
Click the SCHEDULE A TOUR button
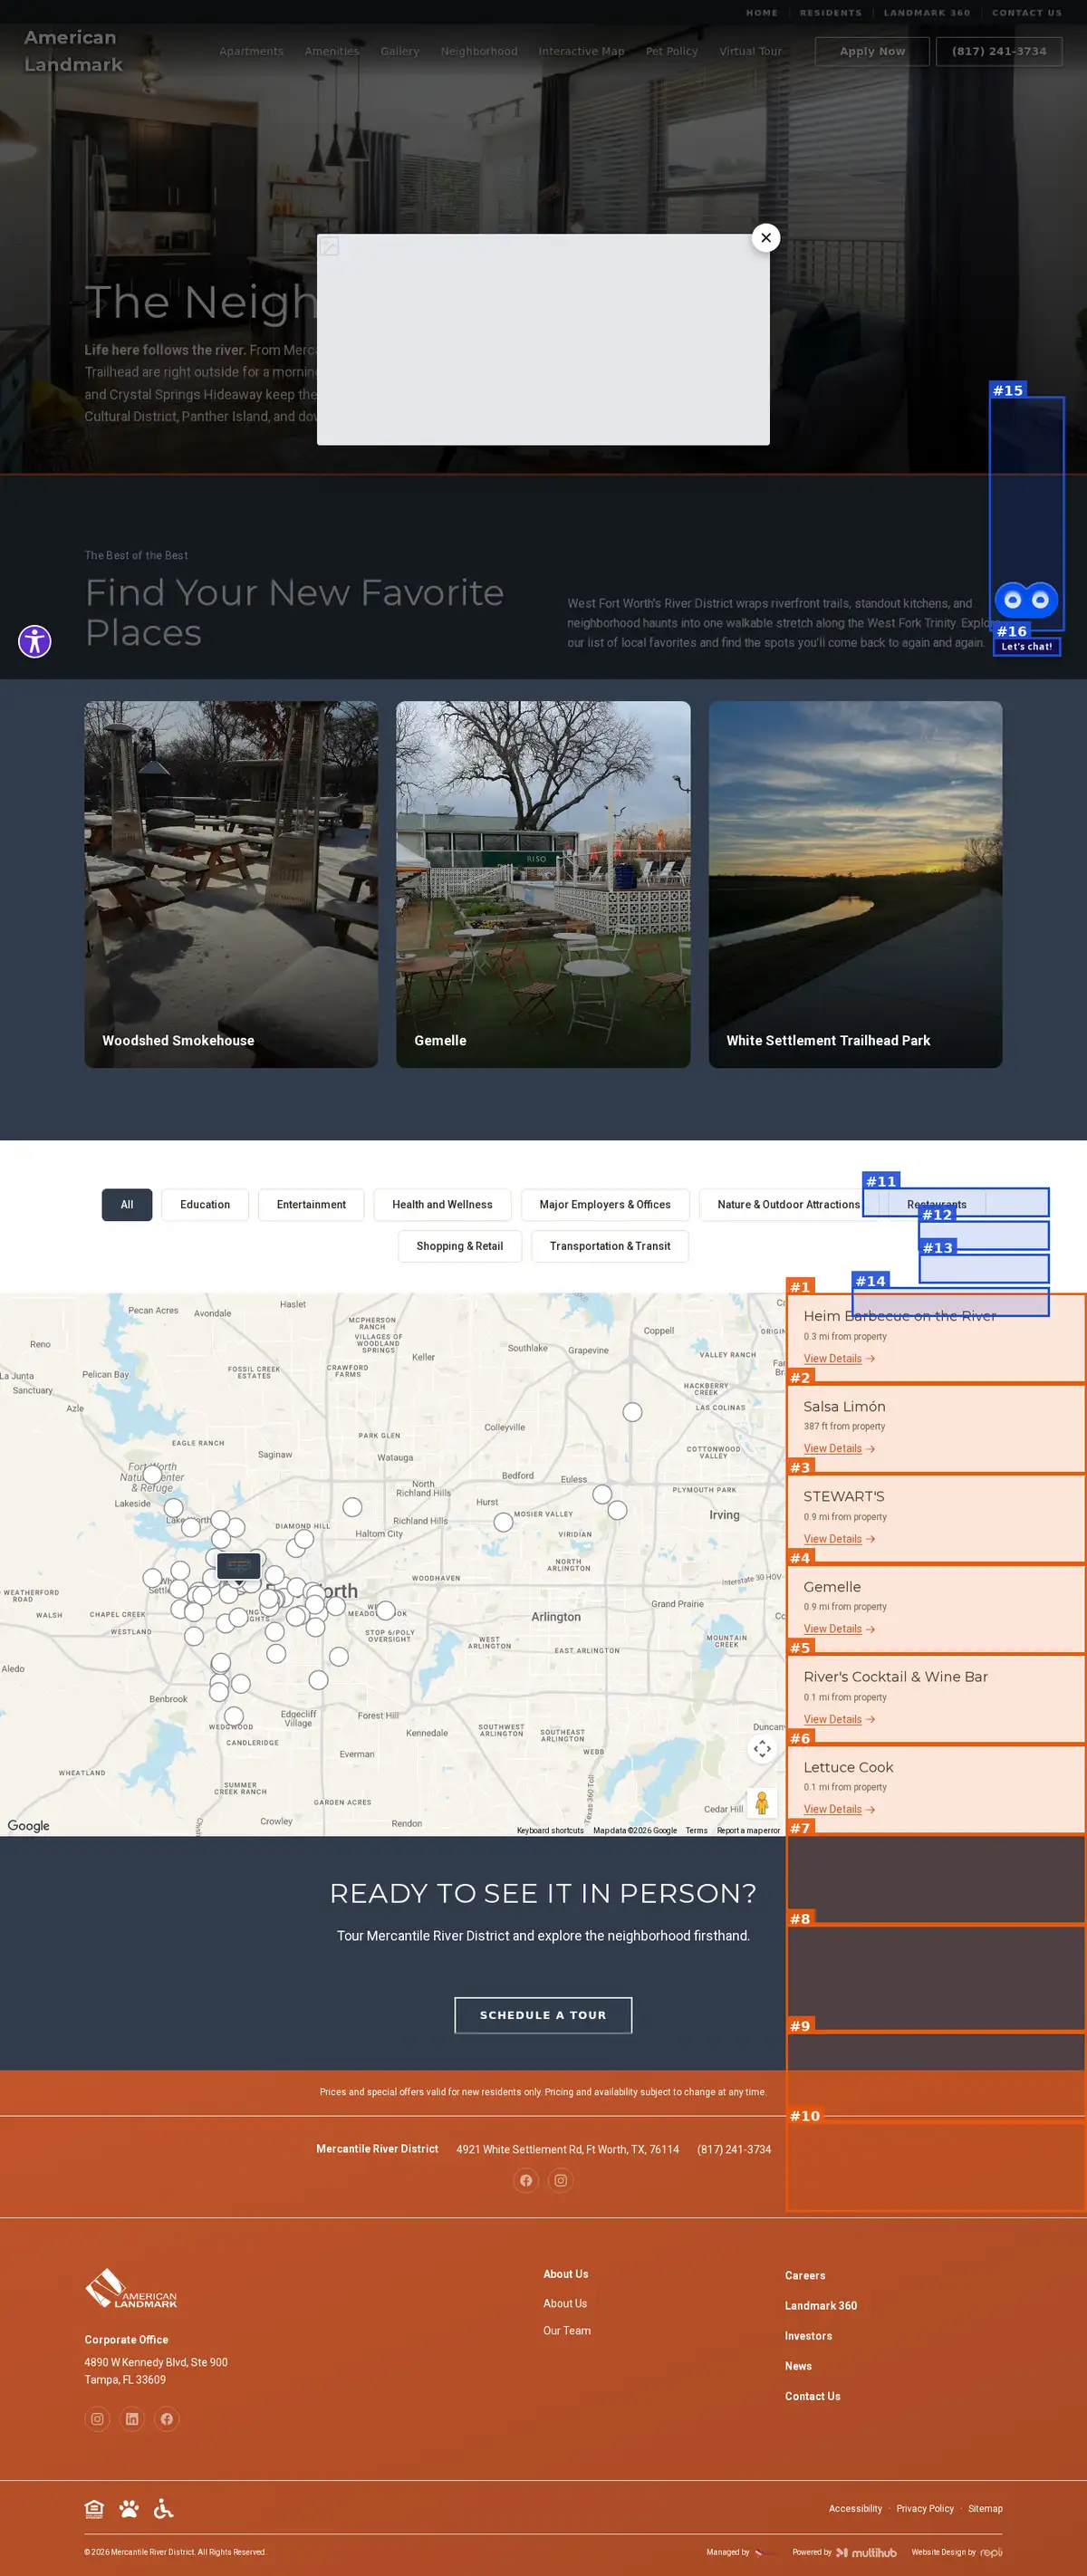pyautogui.click(x=543, y=2015)
